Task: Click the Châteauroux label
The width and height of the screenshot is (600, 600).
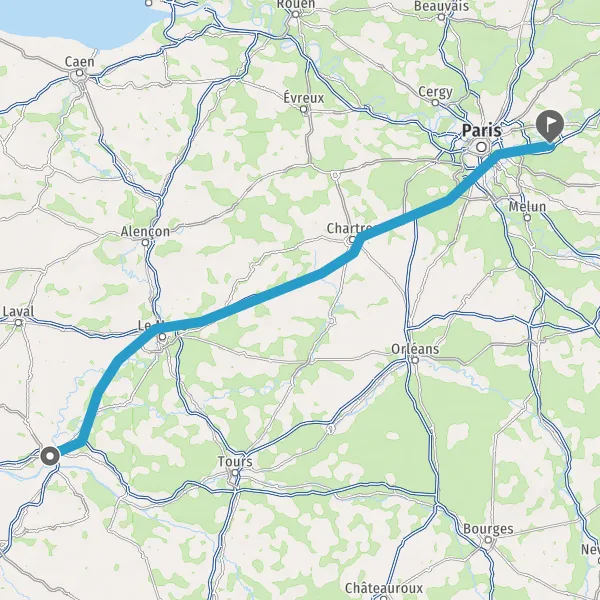Action: click(384, 588)
